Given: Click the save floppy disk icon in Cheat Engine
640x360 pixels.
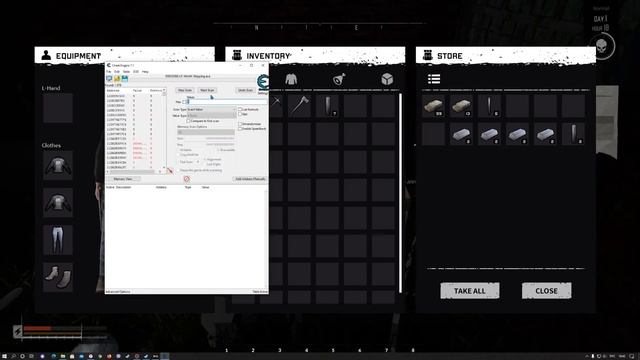Looking at the screenshot, I should [124, 78].
